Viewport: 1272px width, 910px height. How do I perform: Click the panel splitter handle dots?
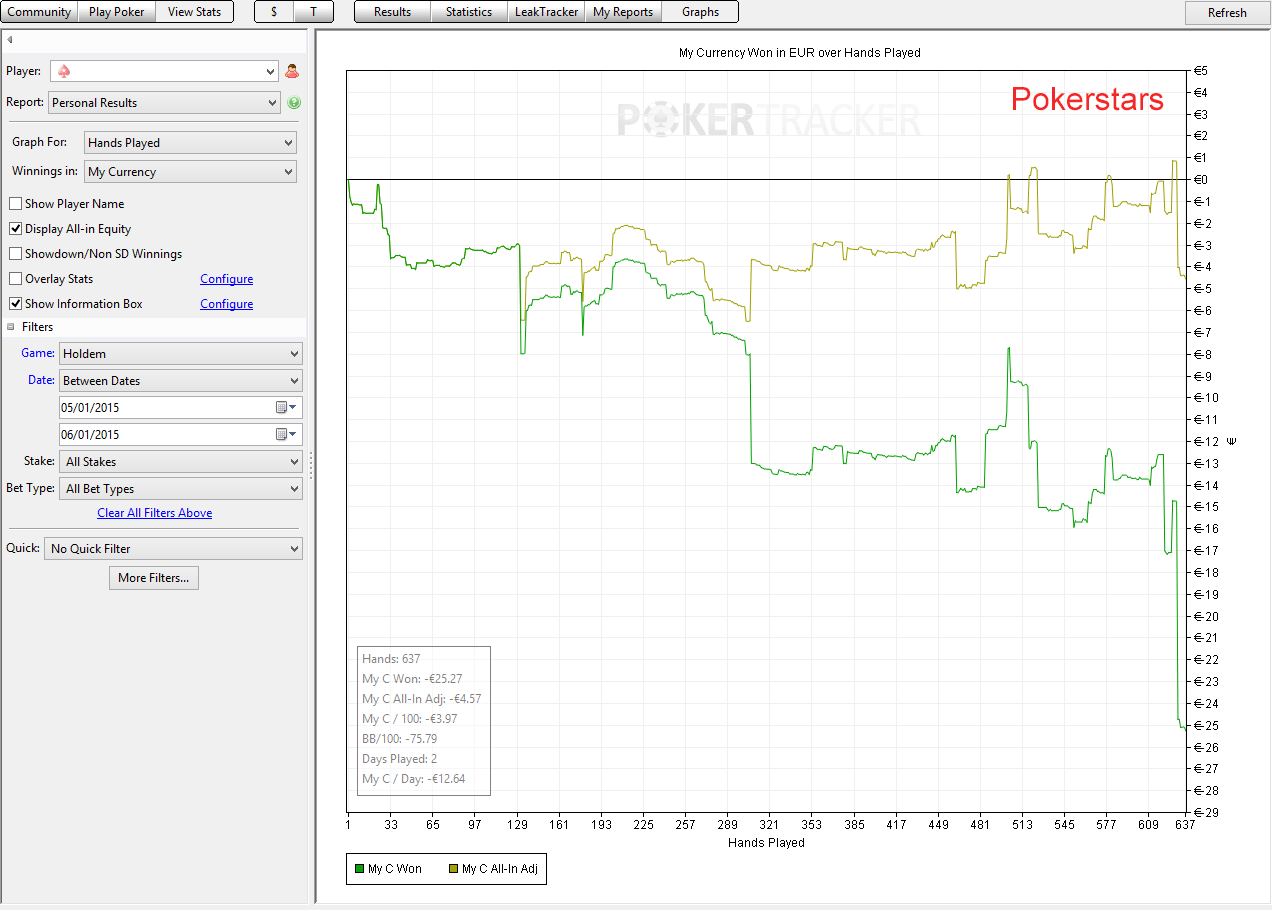(311, 464)
